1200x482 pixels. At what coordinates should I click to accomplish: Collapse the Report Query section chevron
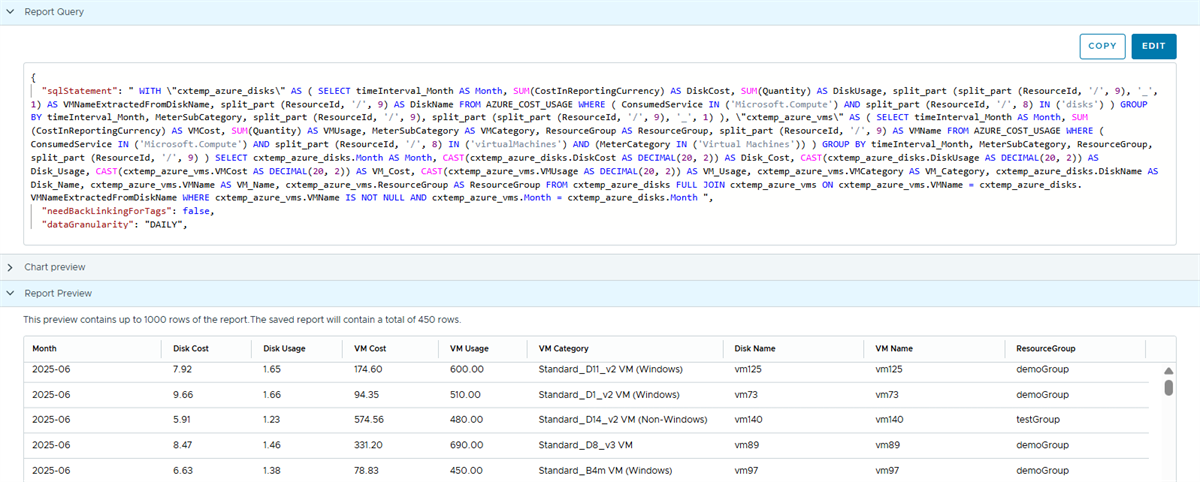coord(10,12)
